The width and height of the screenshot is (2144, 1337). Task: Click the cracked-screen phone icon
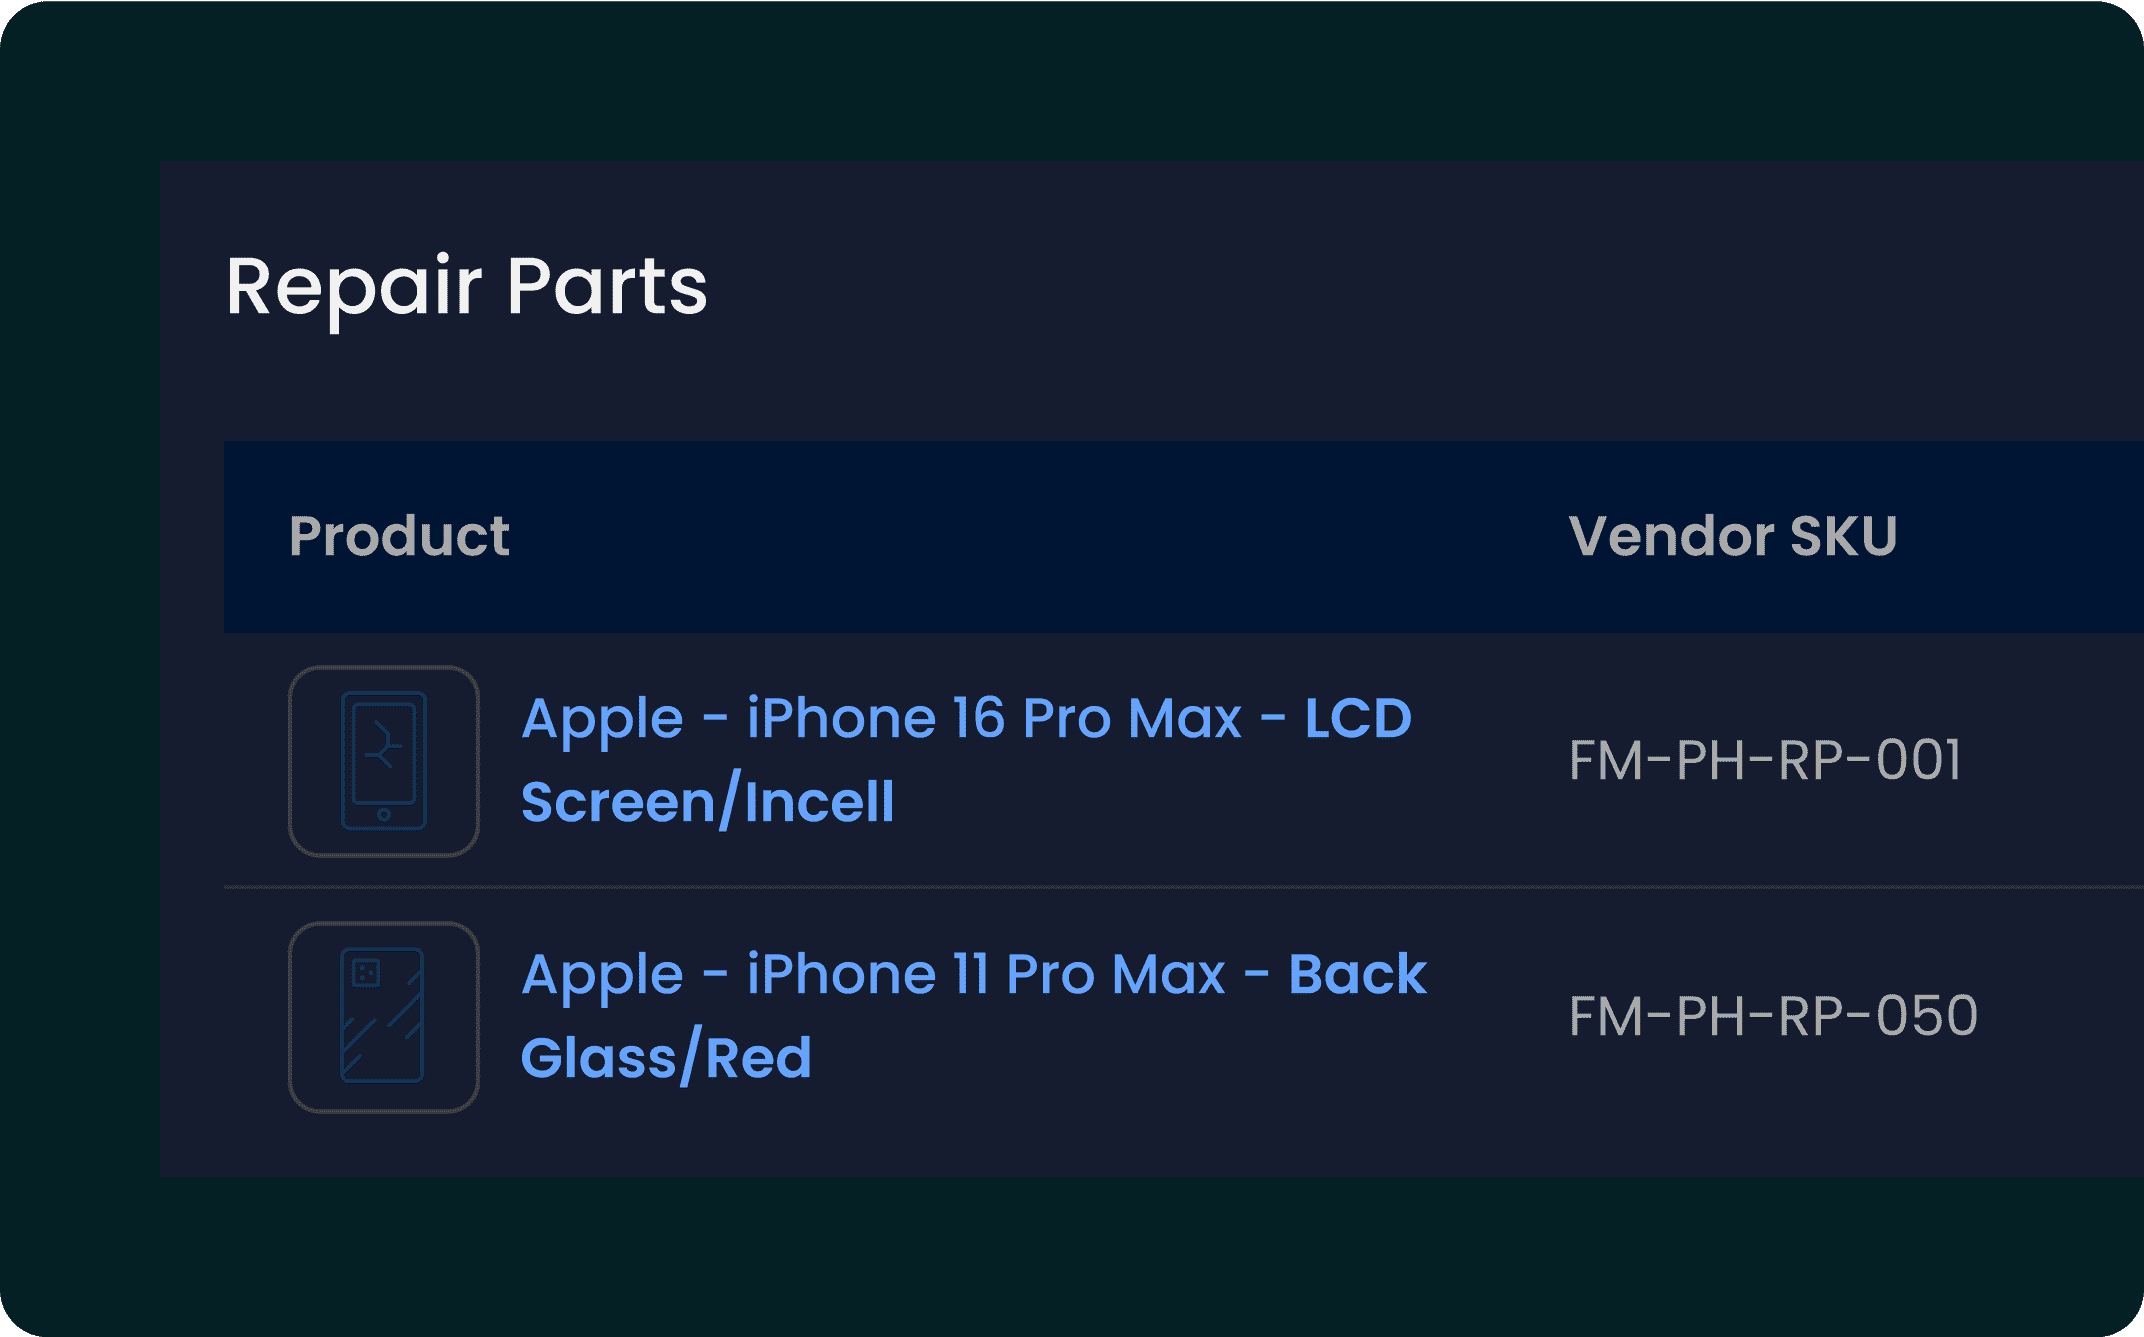pos(384,761)
